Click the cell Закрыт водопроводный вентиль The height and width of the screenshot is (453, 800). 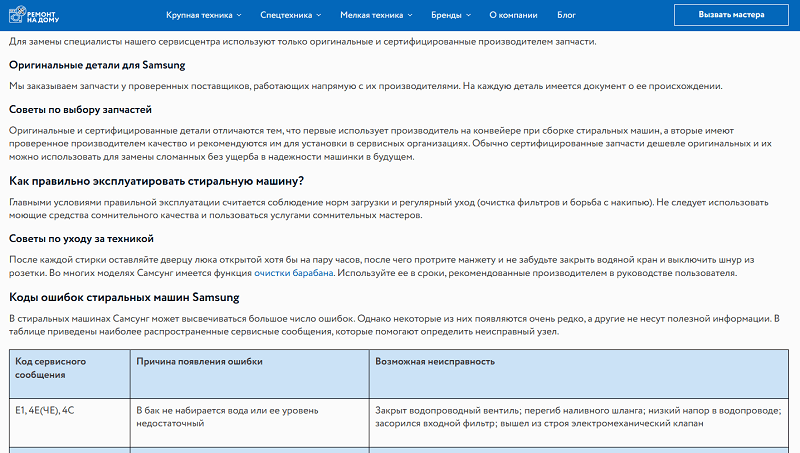pos(579,423)
